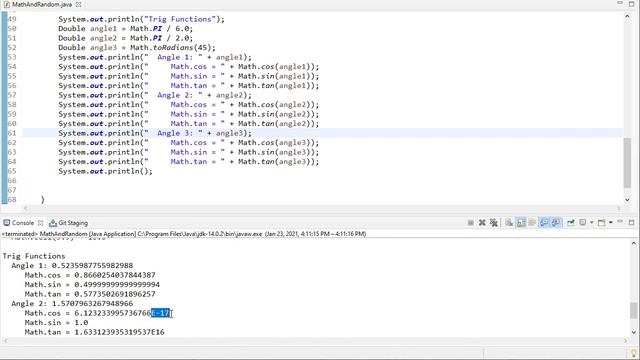This screenshot has height=360, width=640.
Task: Click the Double angle2 declaration line
Action: tap(125, 38)
